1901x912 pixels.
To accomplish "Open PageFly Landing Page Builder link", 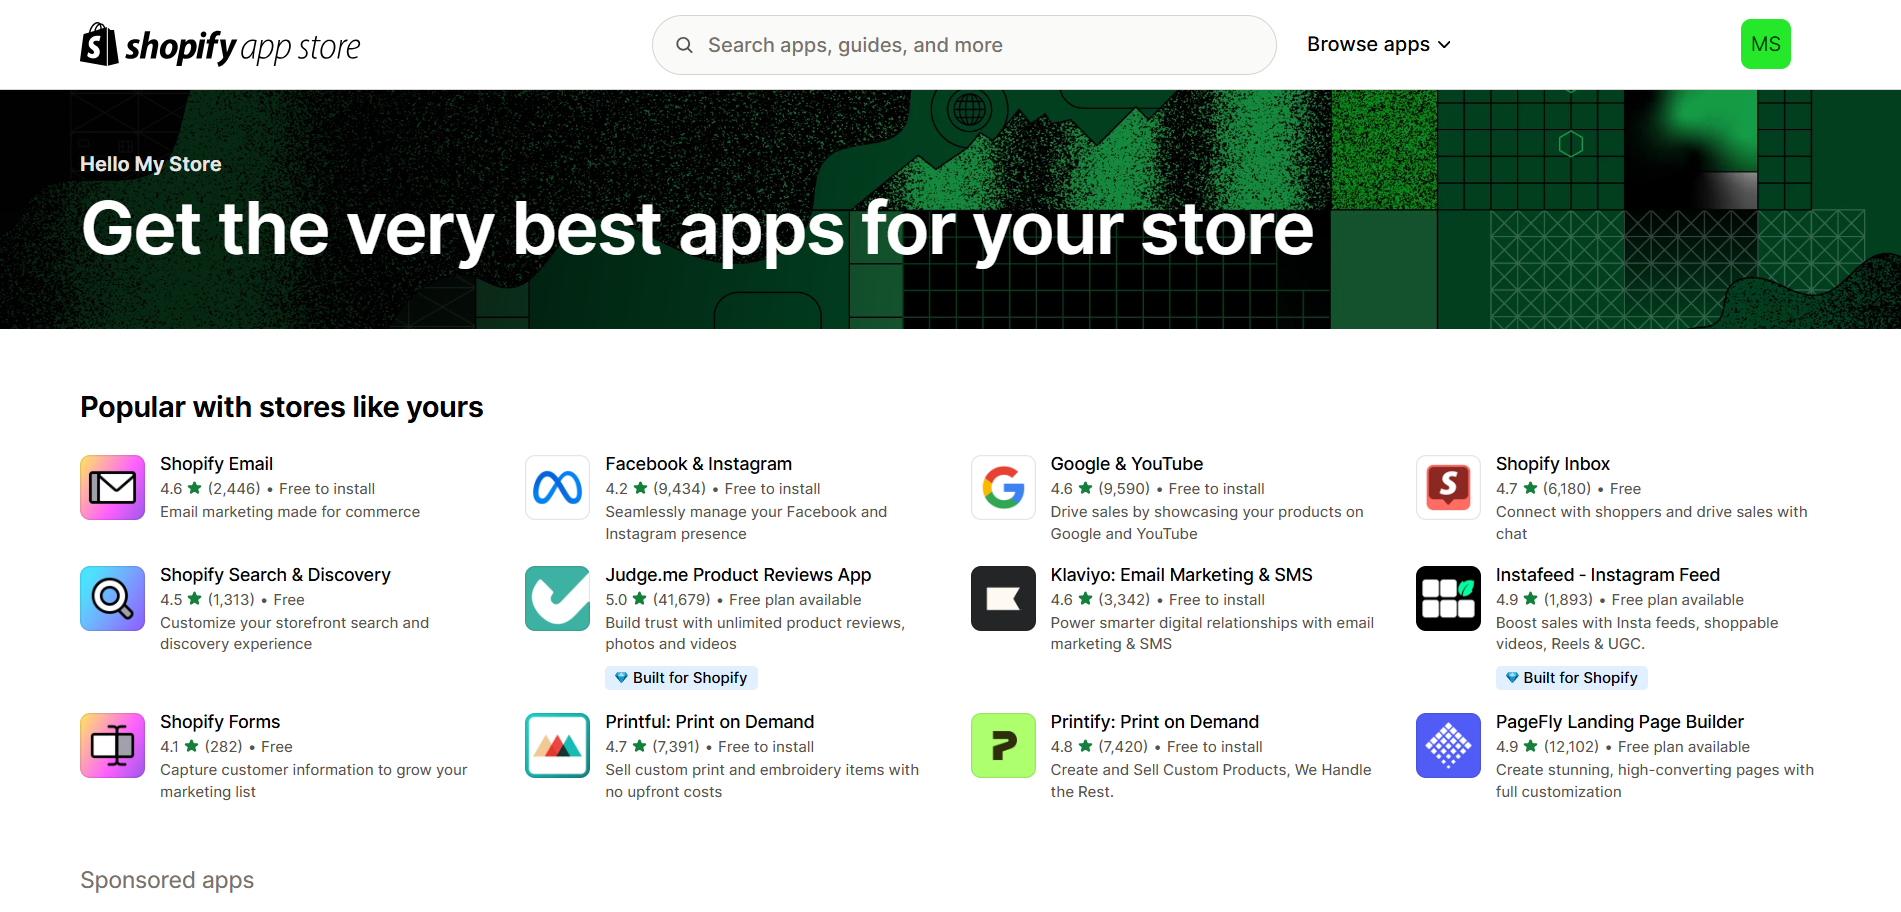I will (1619, 722).
